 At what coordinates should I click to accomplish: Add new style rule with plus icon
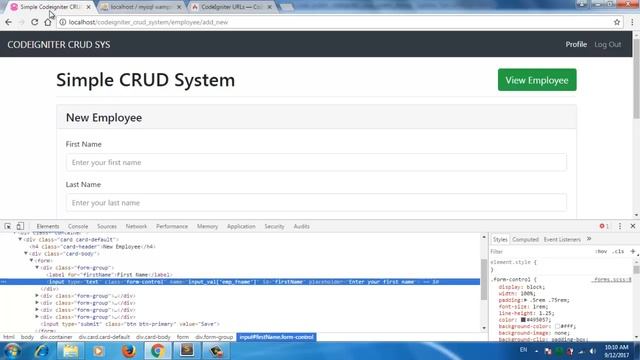click(633, 251)
